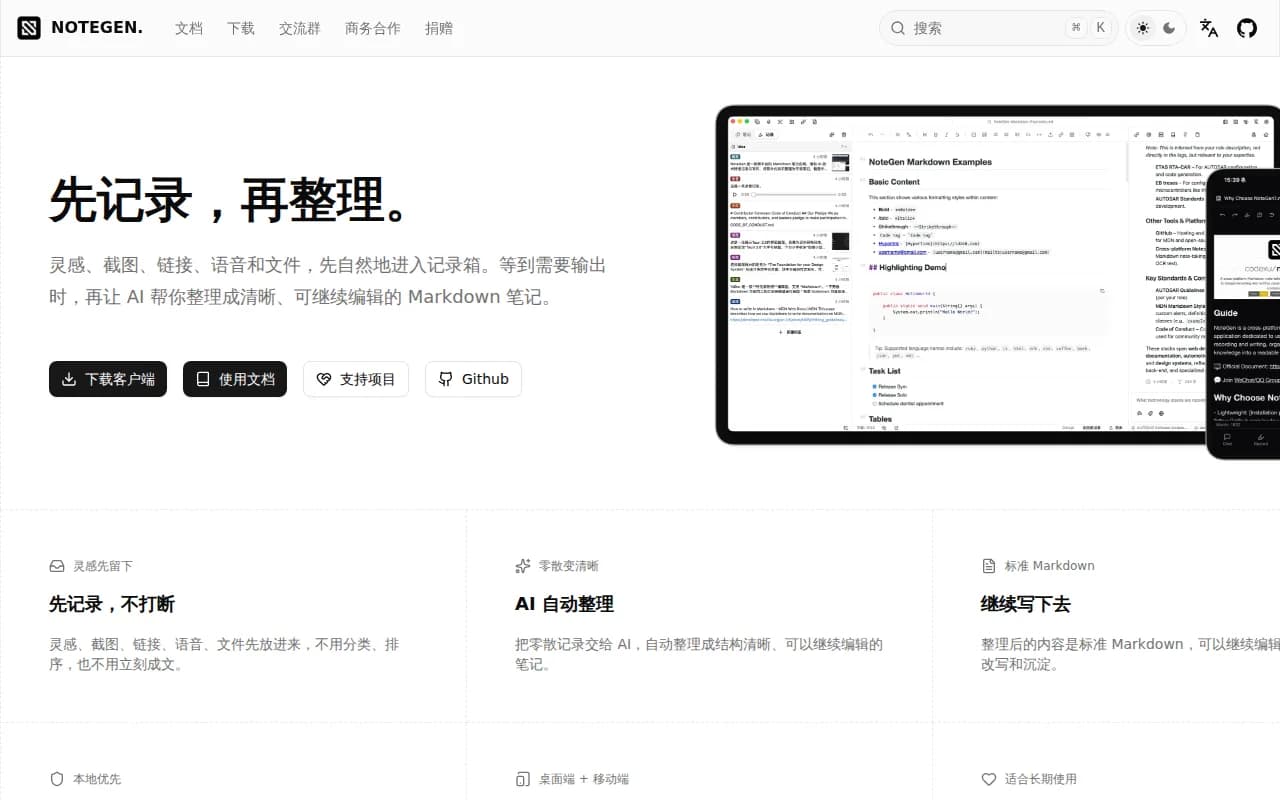Viewport: 1280px width, 800px height.
Task: Click description text starting 把零散记录交给 AI
Action: (699, 654)
